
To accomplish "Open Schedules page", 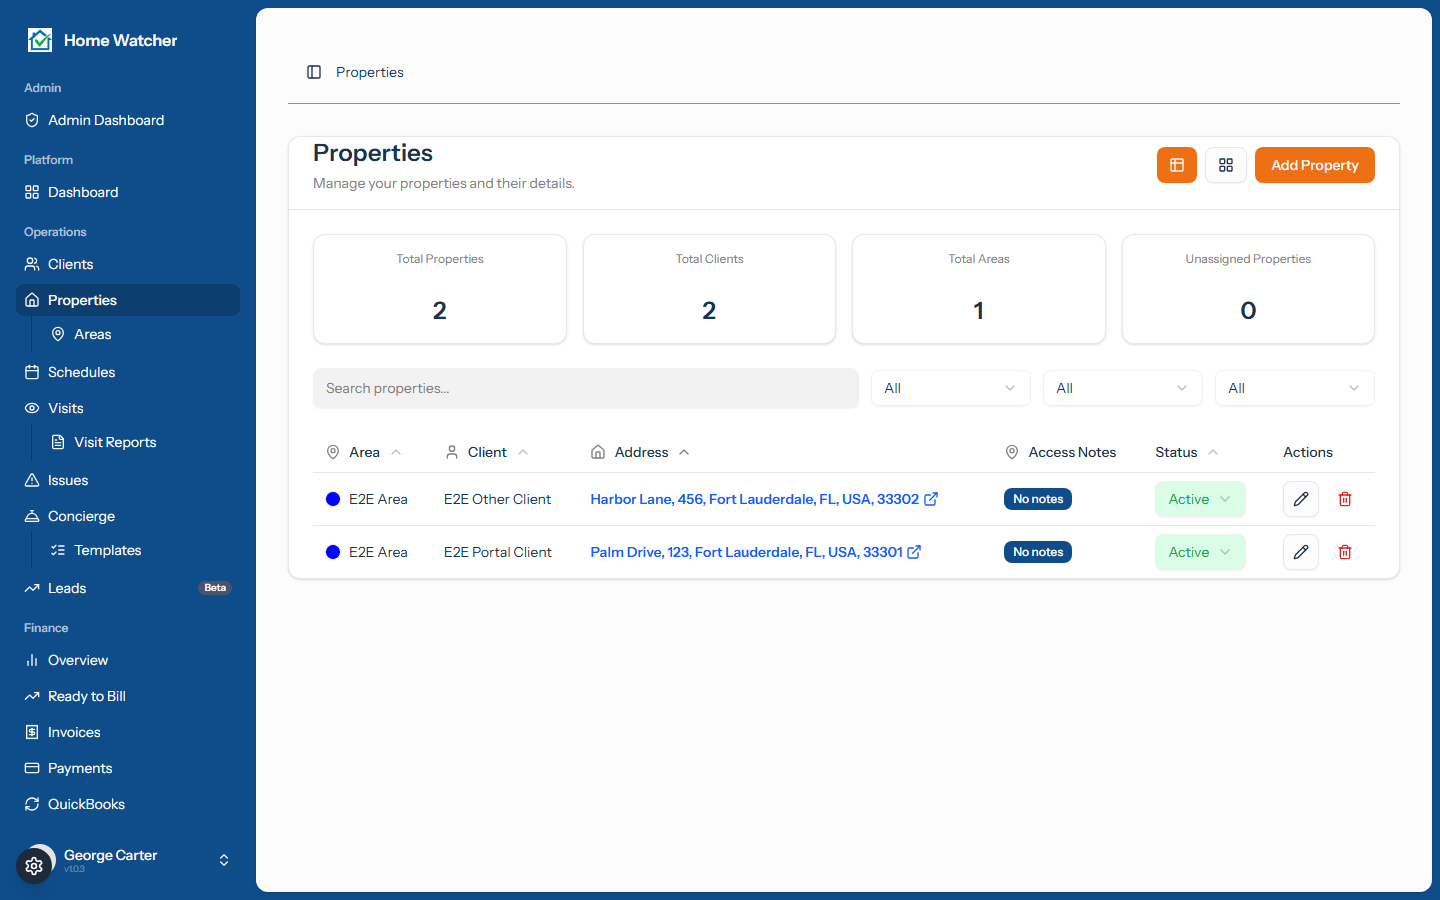I will (128, 372).
